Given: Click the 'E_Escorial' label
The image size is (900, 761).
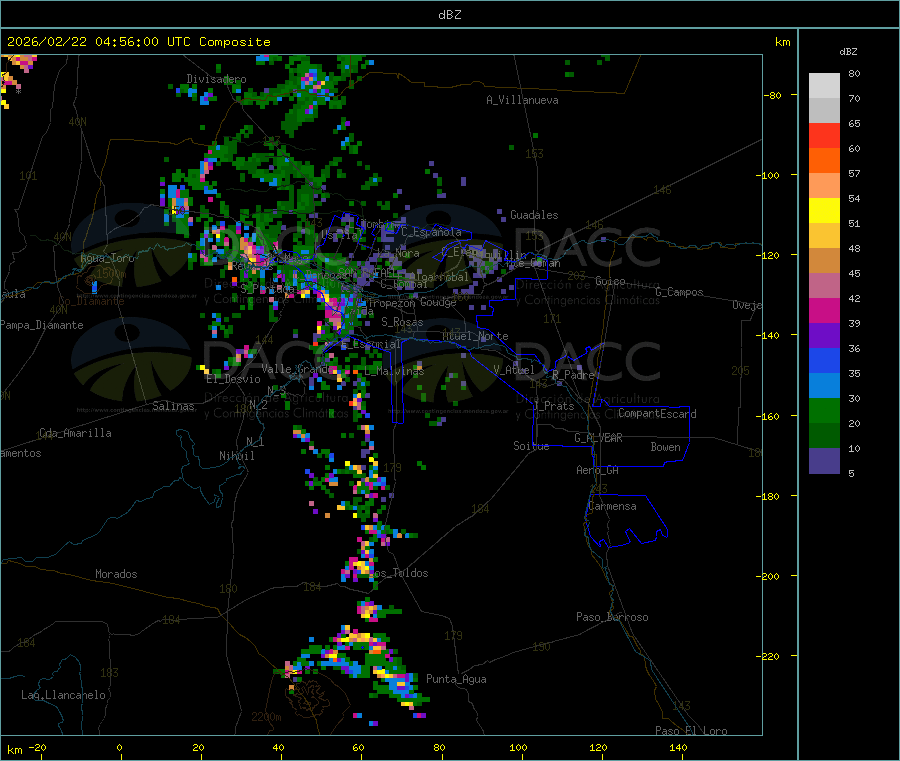Looking at the screenshot, I should [371, 344].
